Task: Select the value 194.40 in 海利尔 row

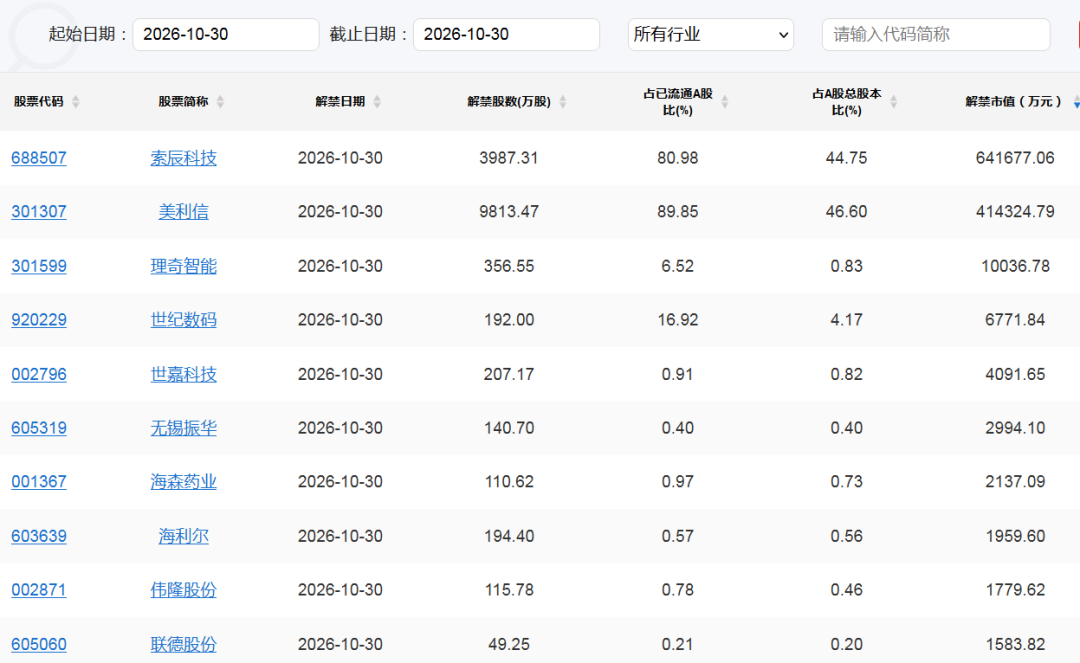Action: pyautogui.click(x=509, y=536)
